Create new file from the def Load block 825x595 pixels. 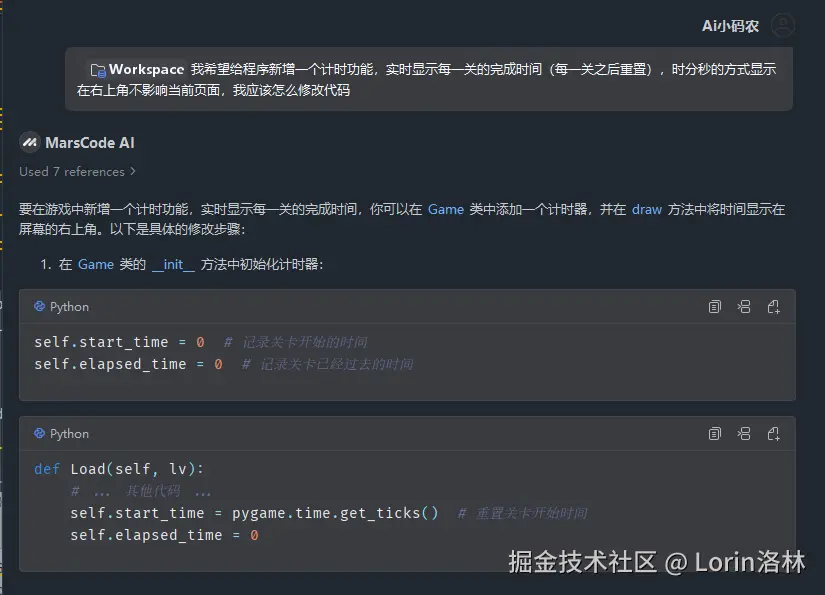tap(773, 433)
